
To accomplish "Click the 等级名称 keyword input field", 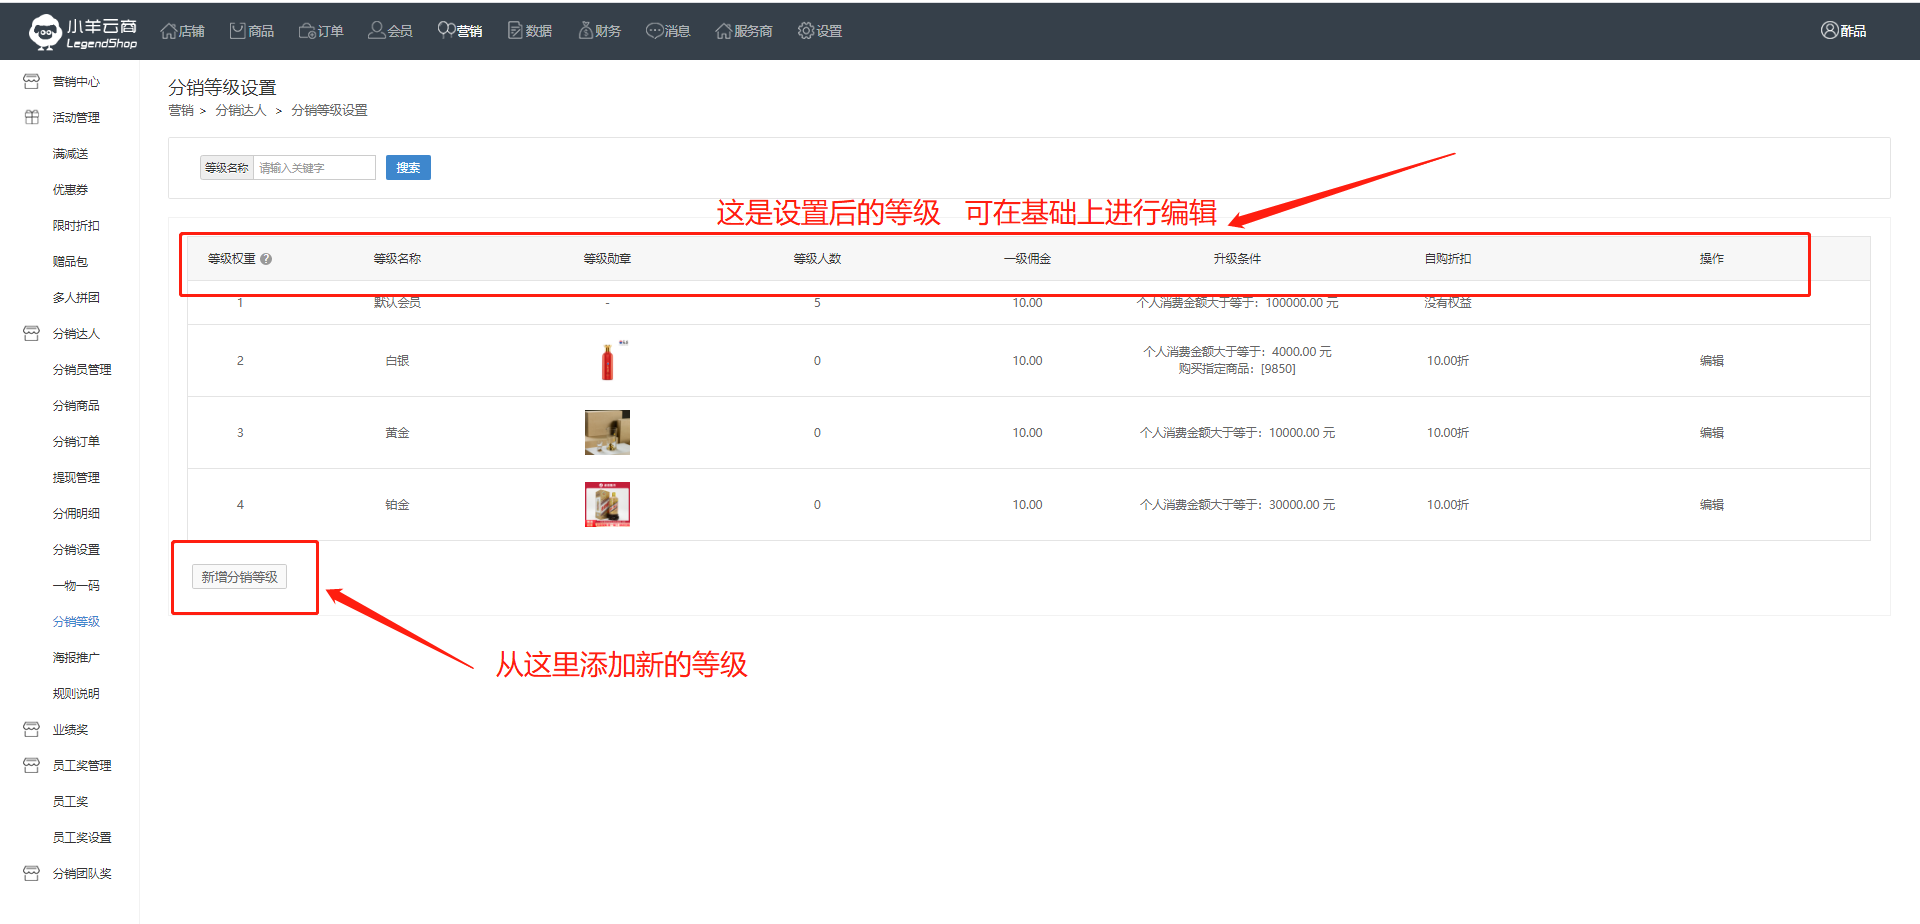I will [314, 168].
